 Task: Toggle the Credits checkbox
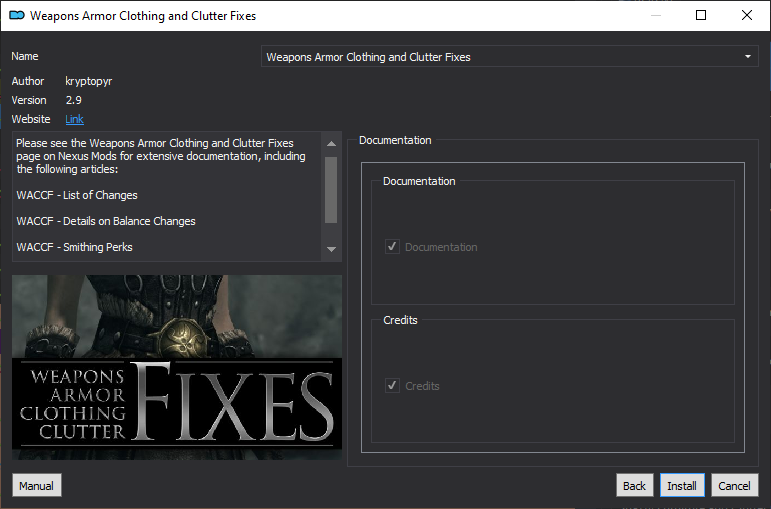coord(392,385)
